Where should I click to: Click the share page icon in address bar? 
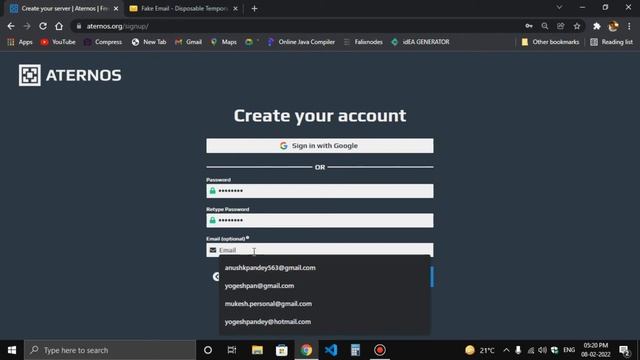[x=561, y=26]
